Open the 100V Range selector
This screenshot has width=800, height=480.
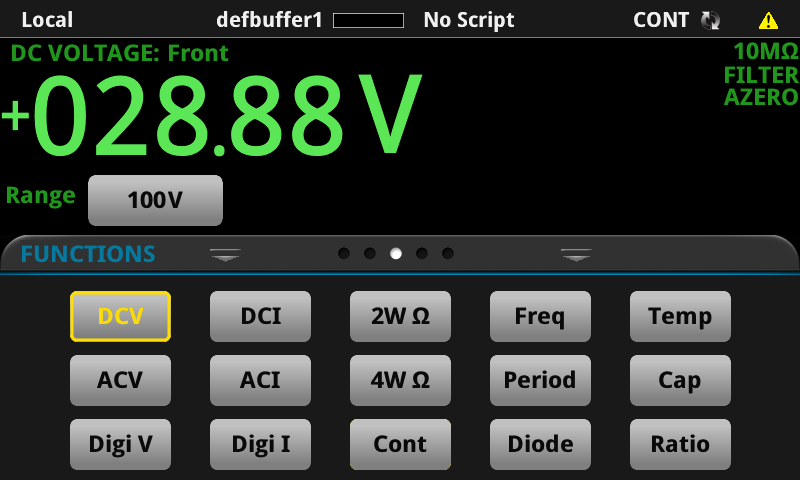[156, 200]
